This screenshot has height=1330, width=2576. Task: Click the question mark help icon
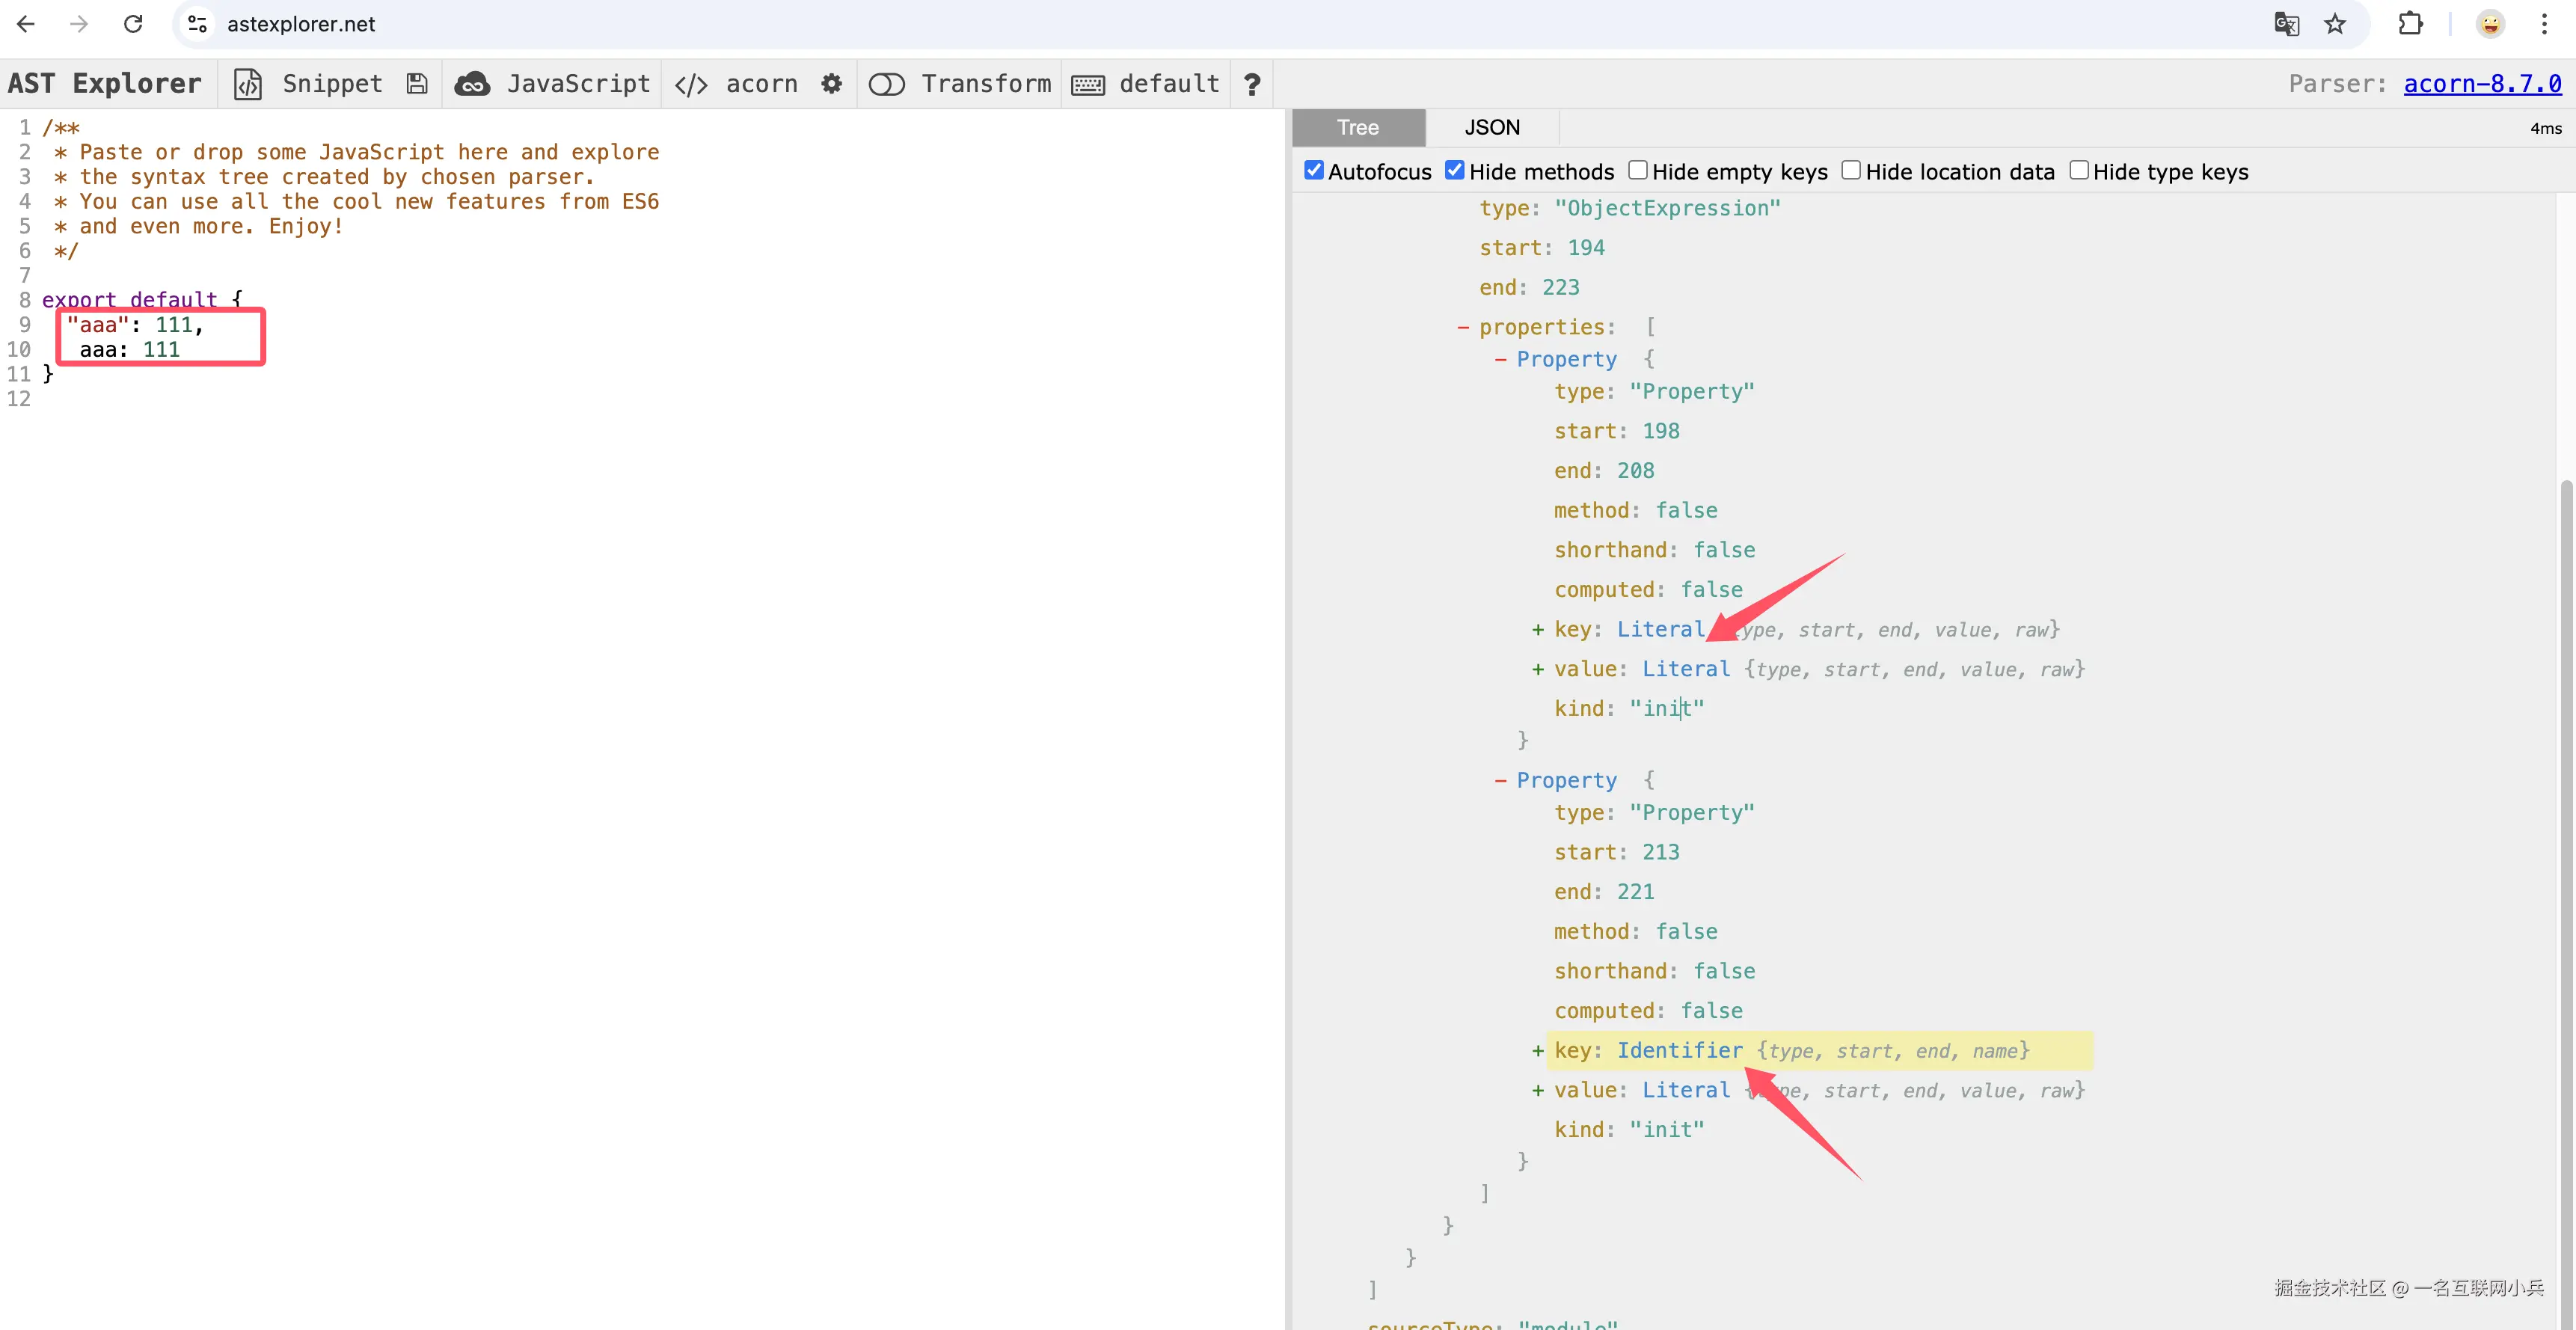pos(1251,84)
